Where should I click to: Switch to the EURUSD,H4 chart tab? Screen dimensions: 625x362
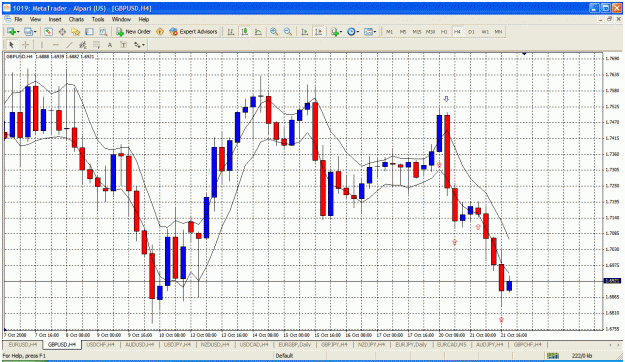click(23, 344)
